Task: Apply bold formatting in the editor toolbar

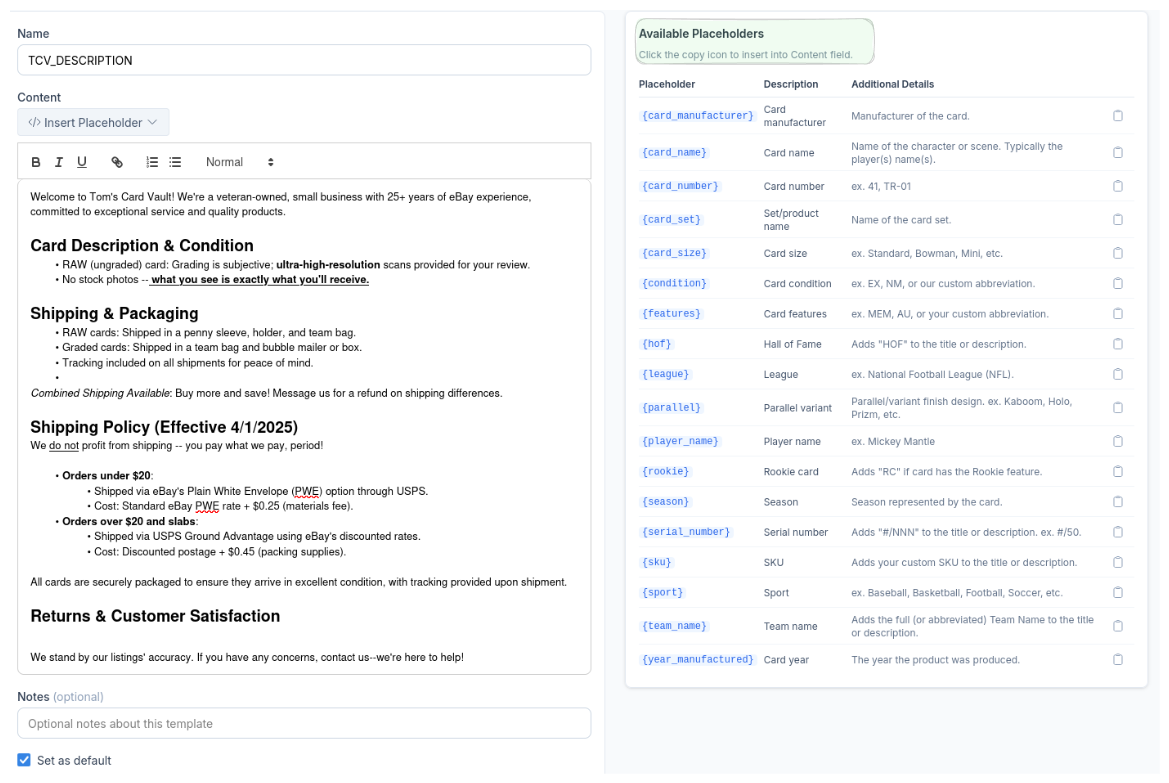Action: click(35, 161)
